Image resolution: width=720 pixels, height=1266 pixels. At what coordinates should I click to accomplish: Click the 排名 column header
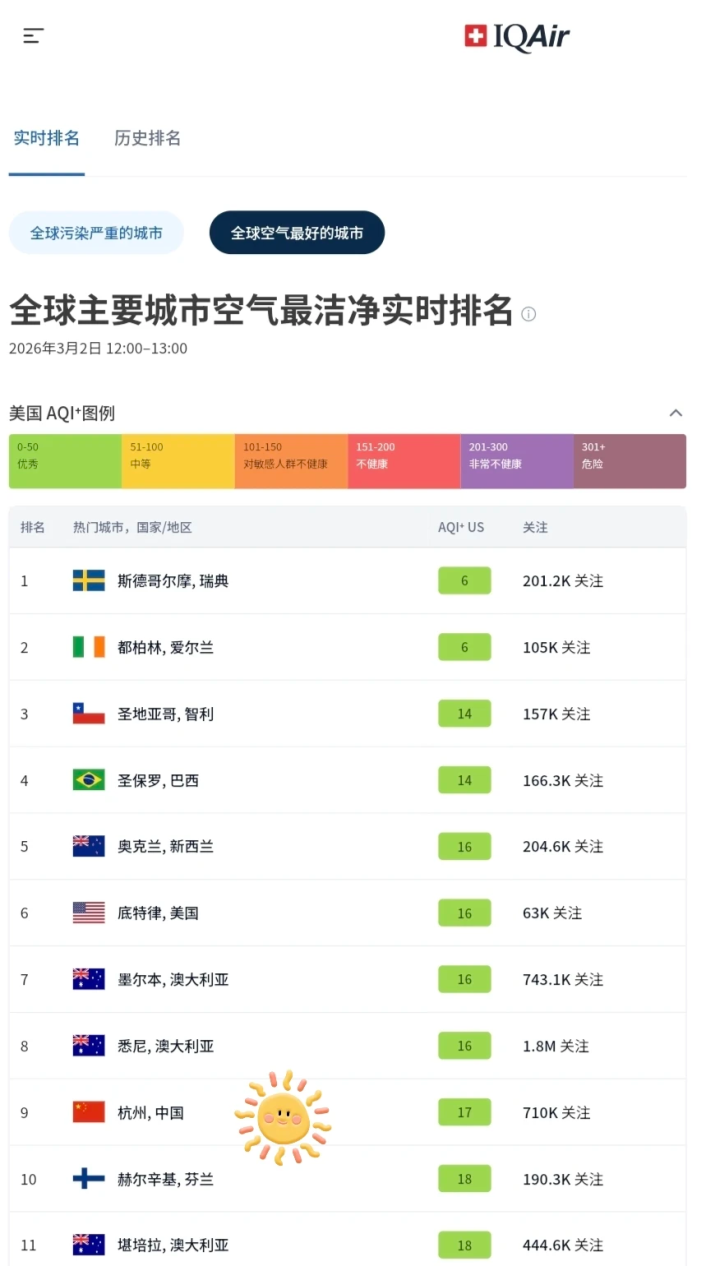click(x=33, y=527)
